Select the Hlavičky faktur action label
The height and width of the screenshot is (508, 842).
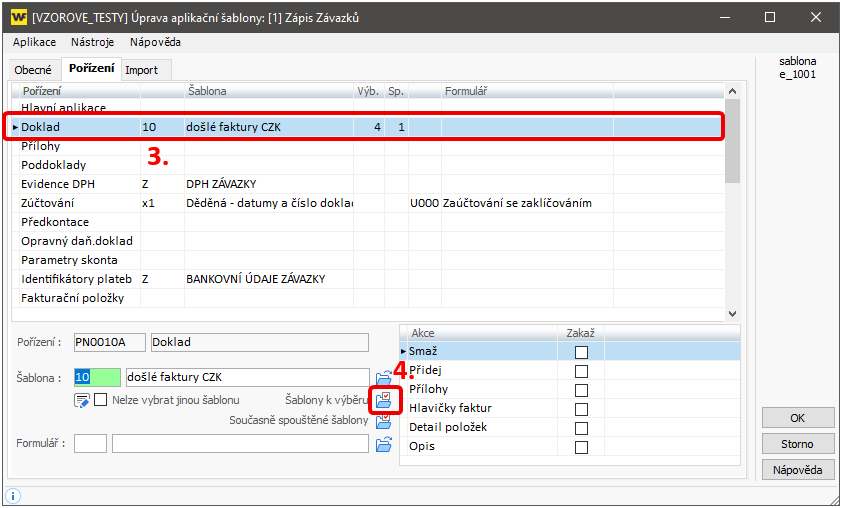tap(450, 409)
